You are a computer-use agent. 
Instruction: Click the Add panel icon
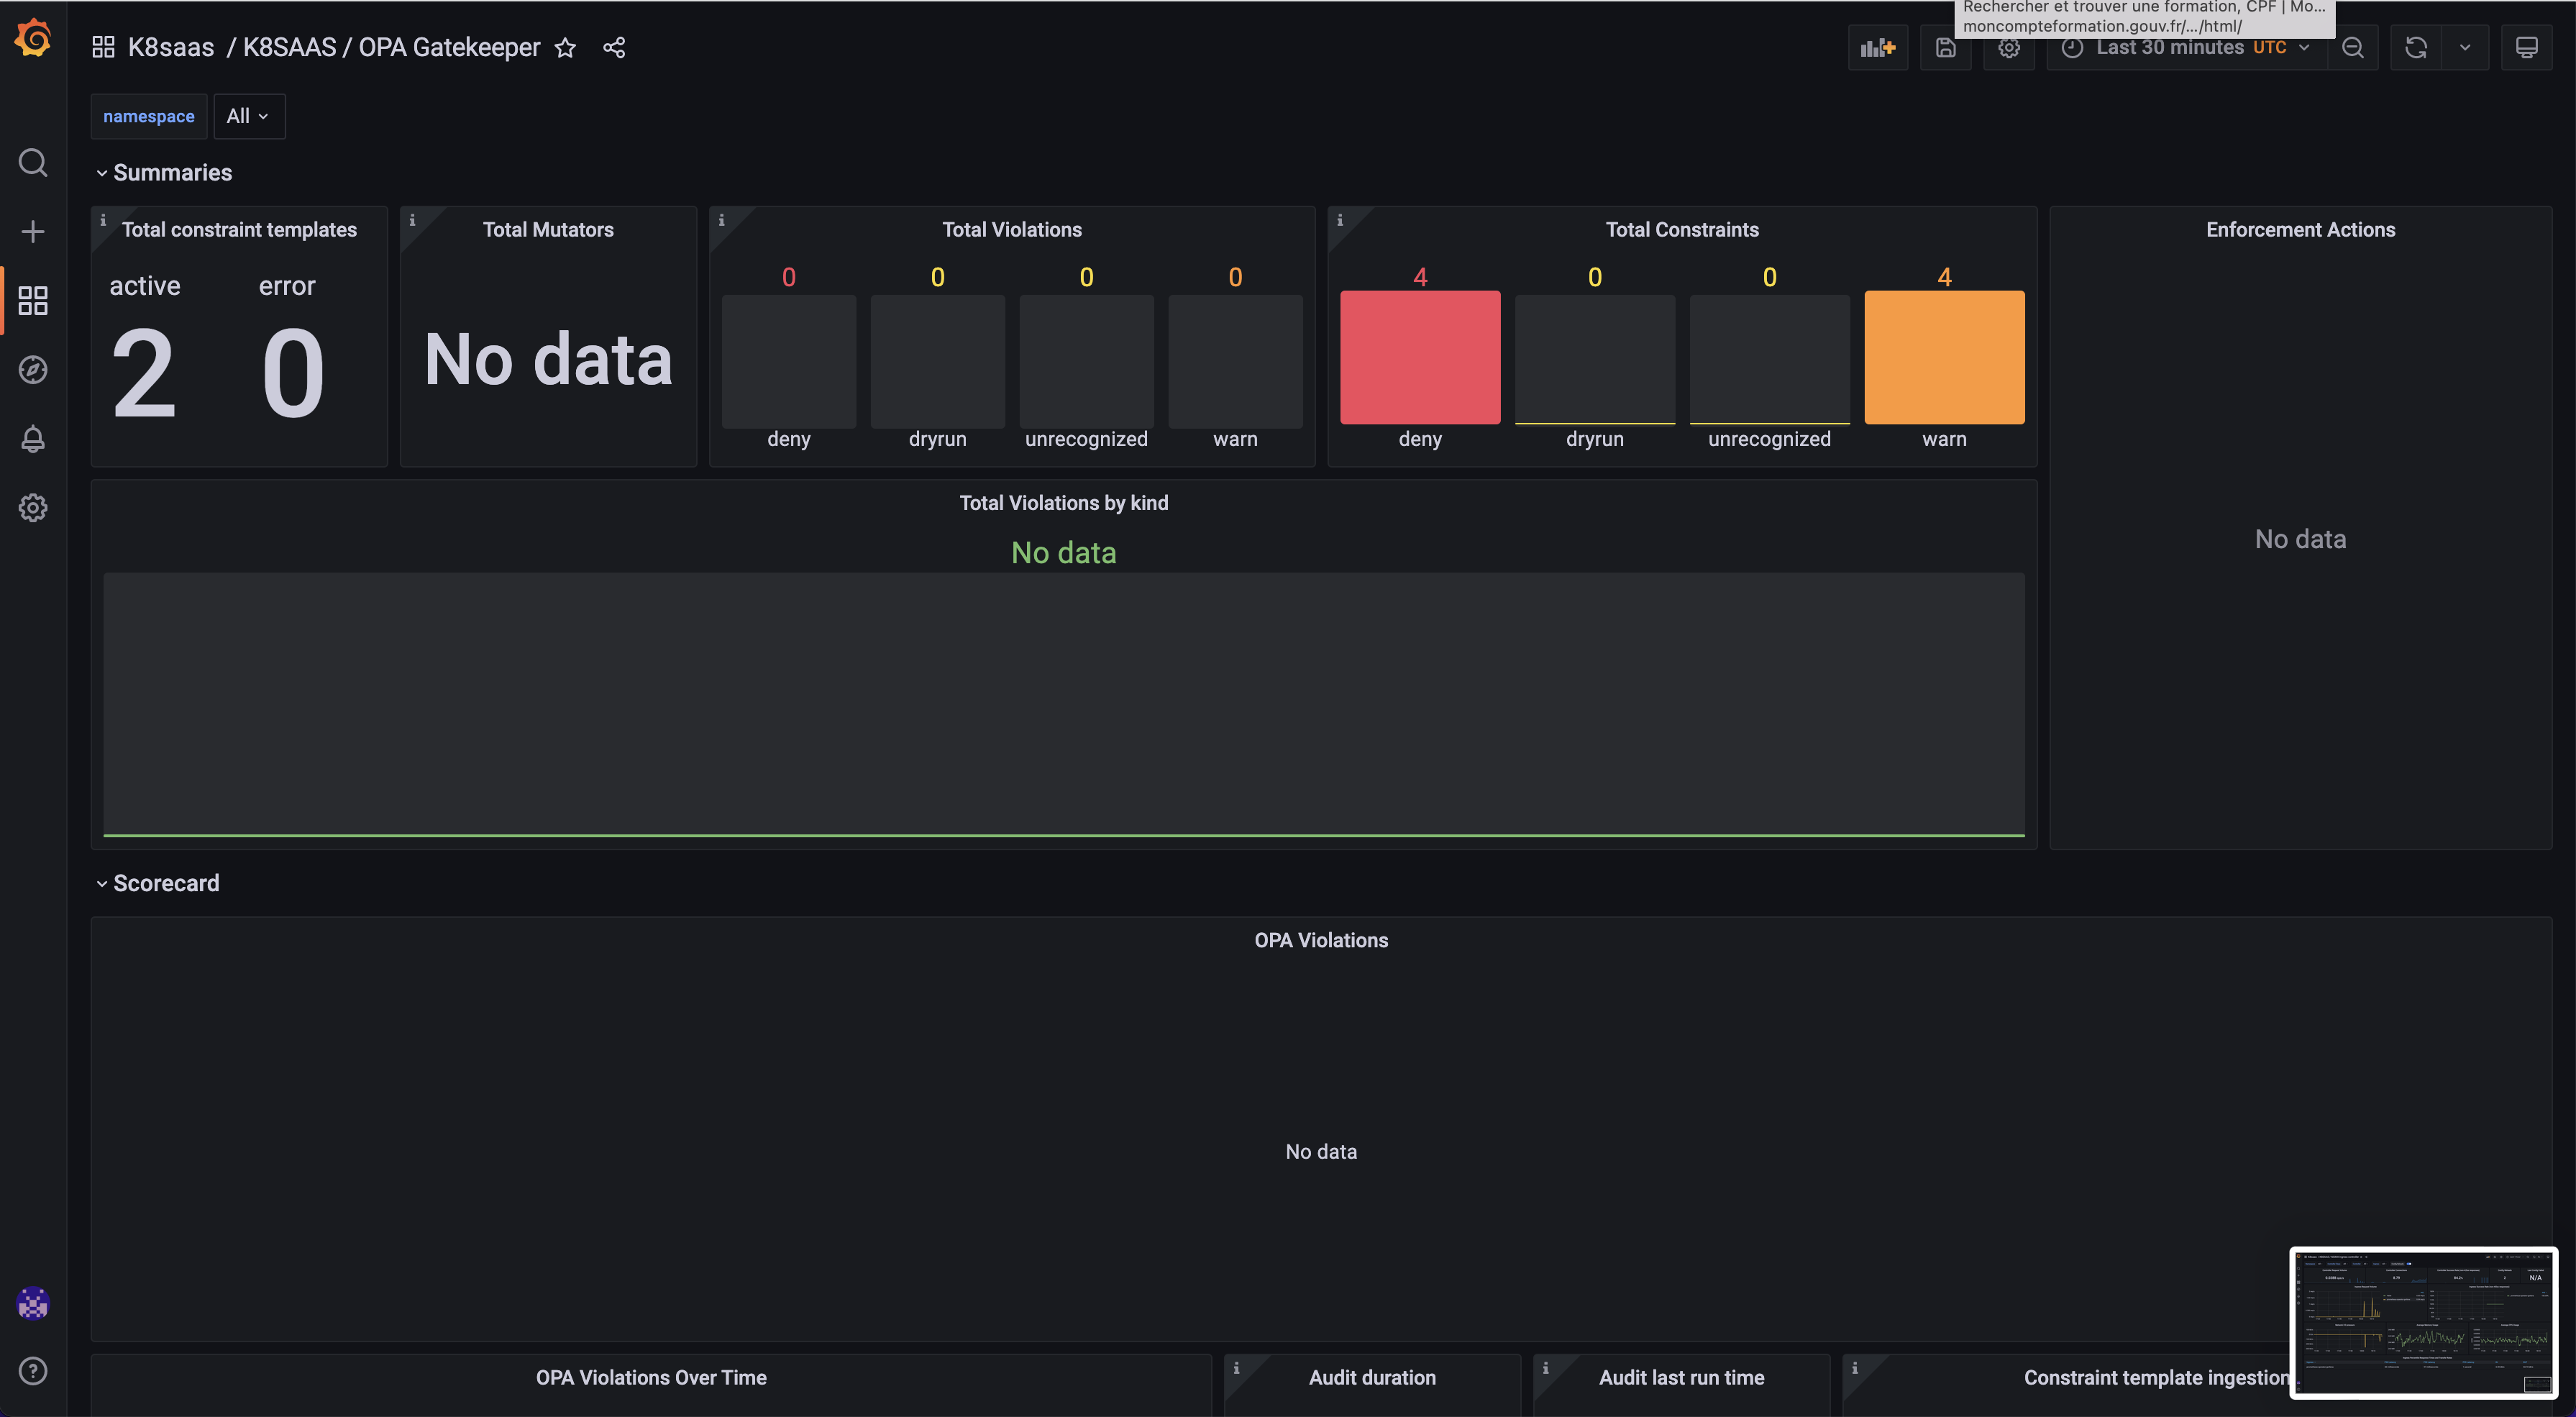[1878, 47]
